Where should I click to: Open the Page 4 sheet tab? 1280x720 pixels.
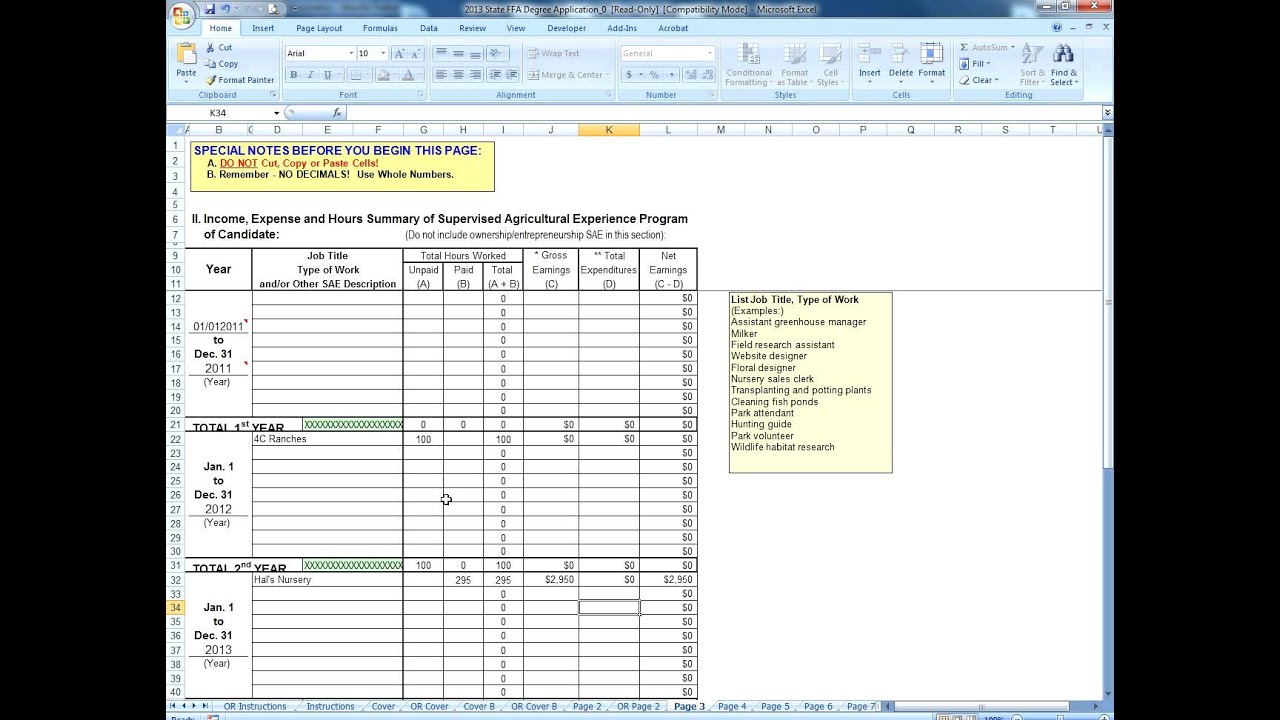point(732,706)
